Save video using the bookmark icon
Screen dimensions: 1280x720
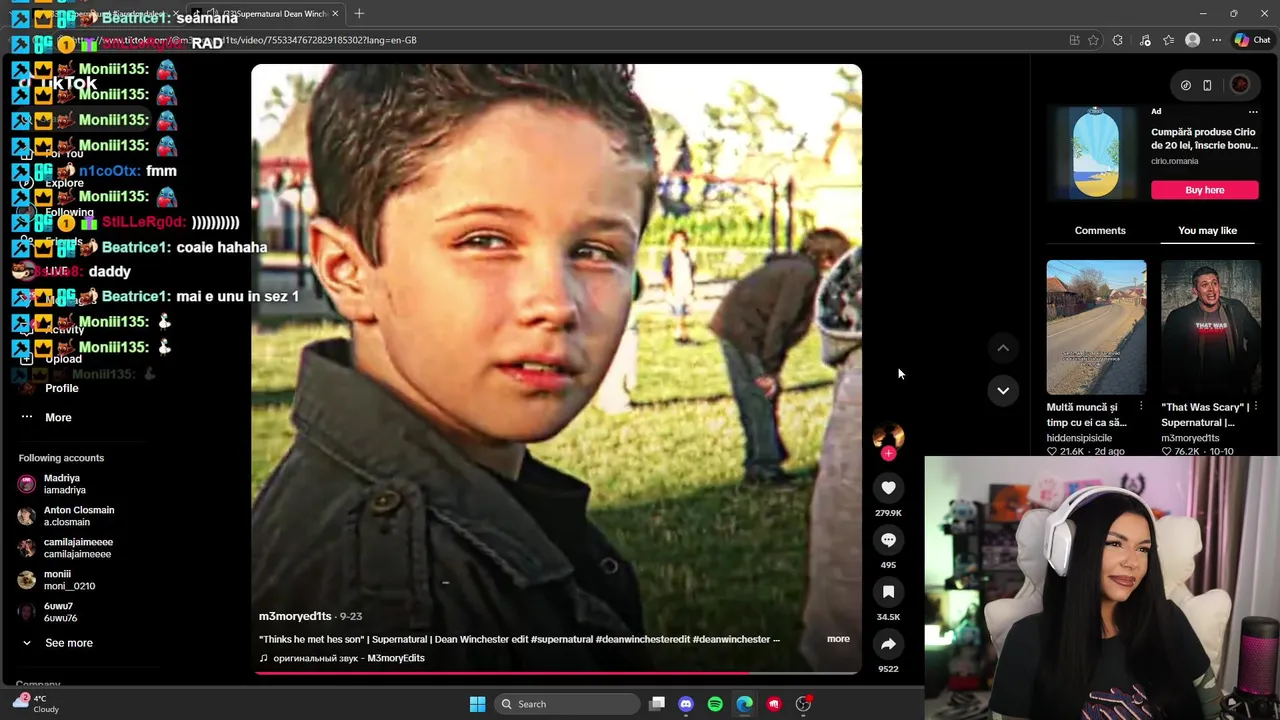click(888, 591)
